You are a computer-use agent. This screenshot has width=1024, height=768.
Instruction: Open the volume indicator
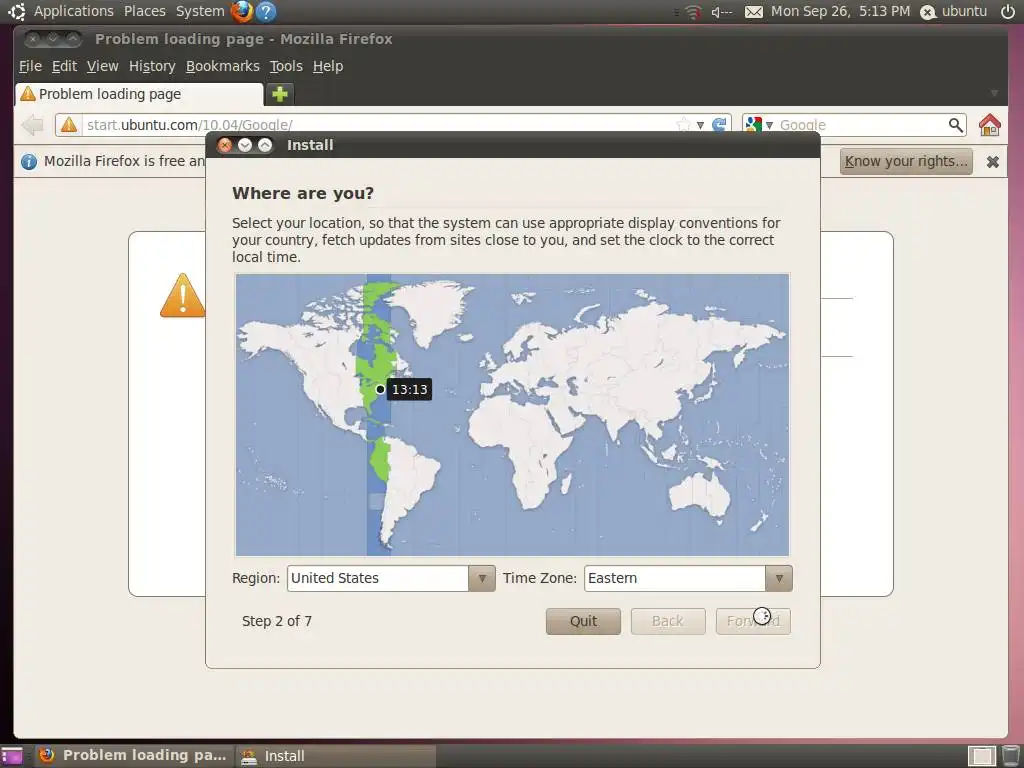click(722, 12)
